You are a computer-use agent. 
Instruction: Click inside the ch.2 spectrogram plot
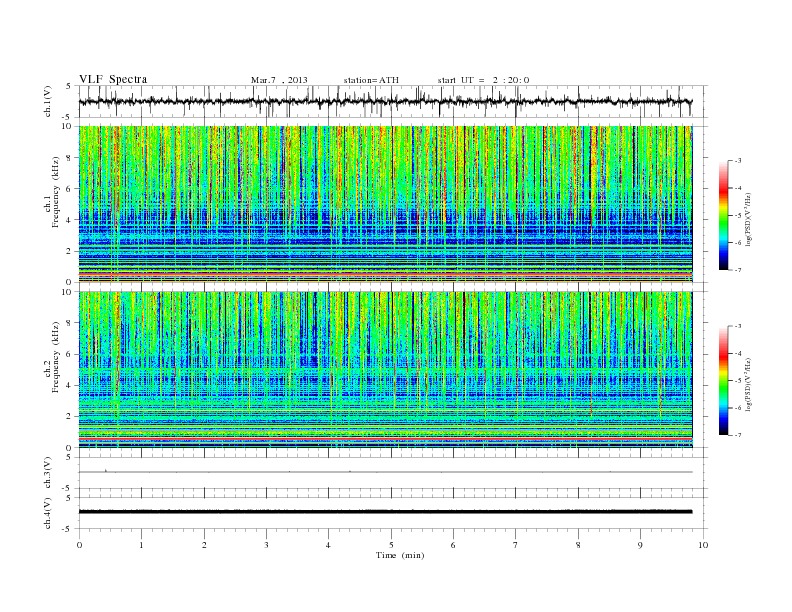[x=385, y=370]
